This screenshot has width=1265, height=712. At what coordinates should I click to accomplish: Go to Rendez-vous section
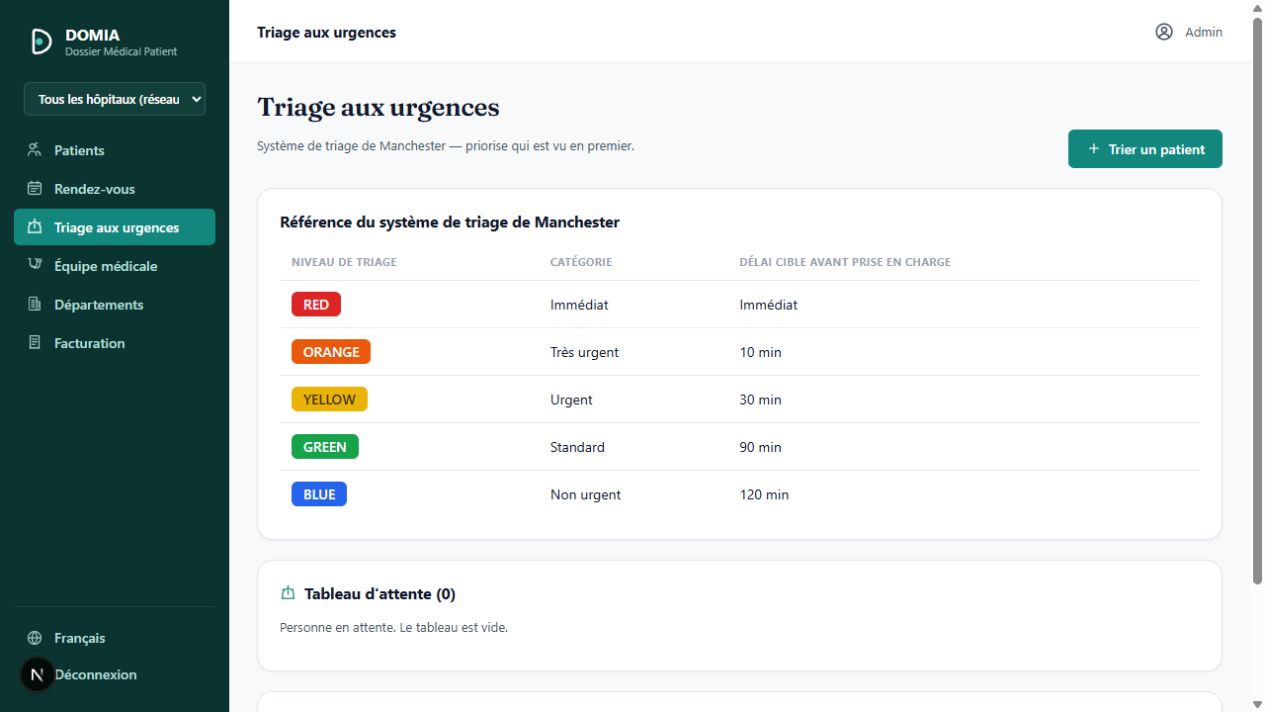pyautogui.click(x=115, y=188)
